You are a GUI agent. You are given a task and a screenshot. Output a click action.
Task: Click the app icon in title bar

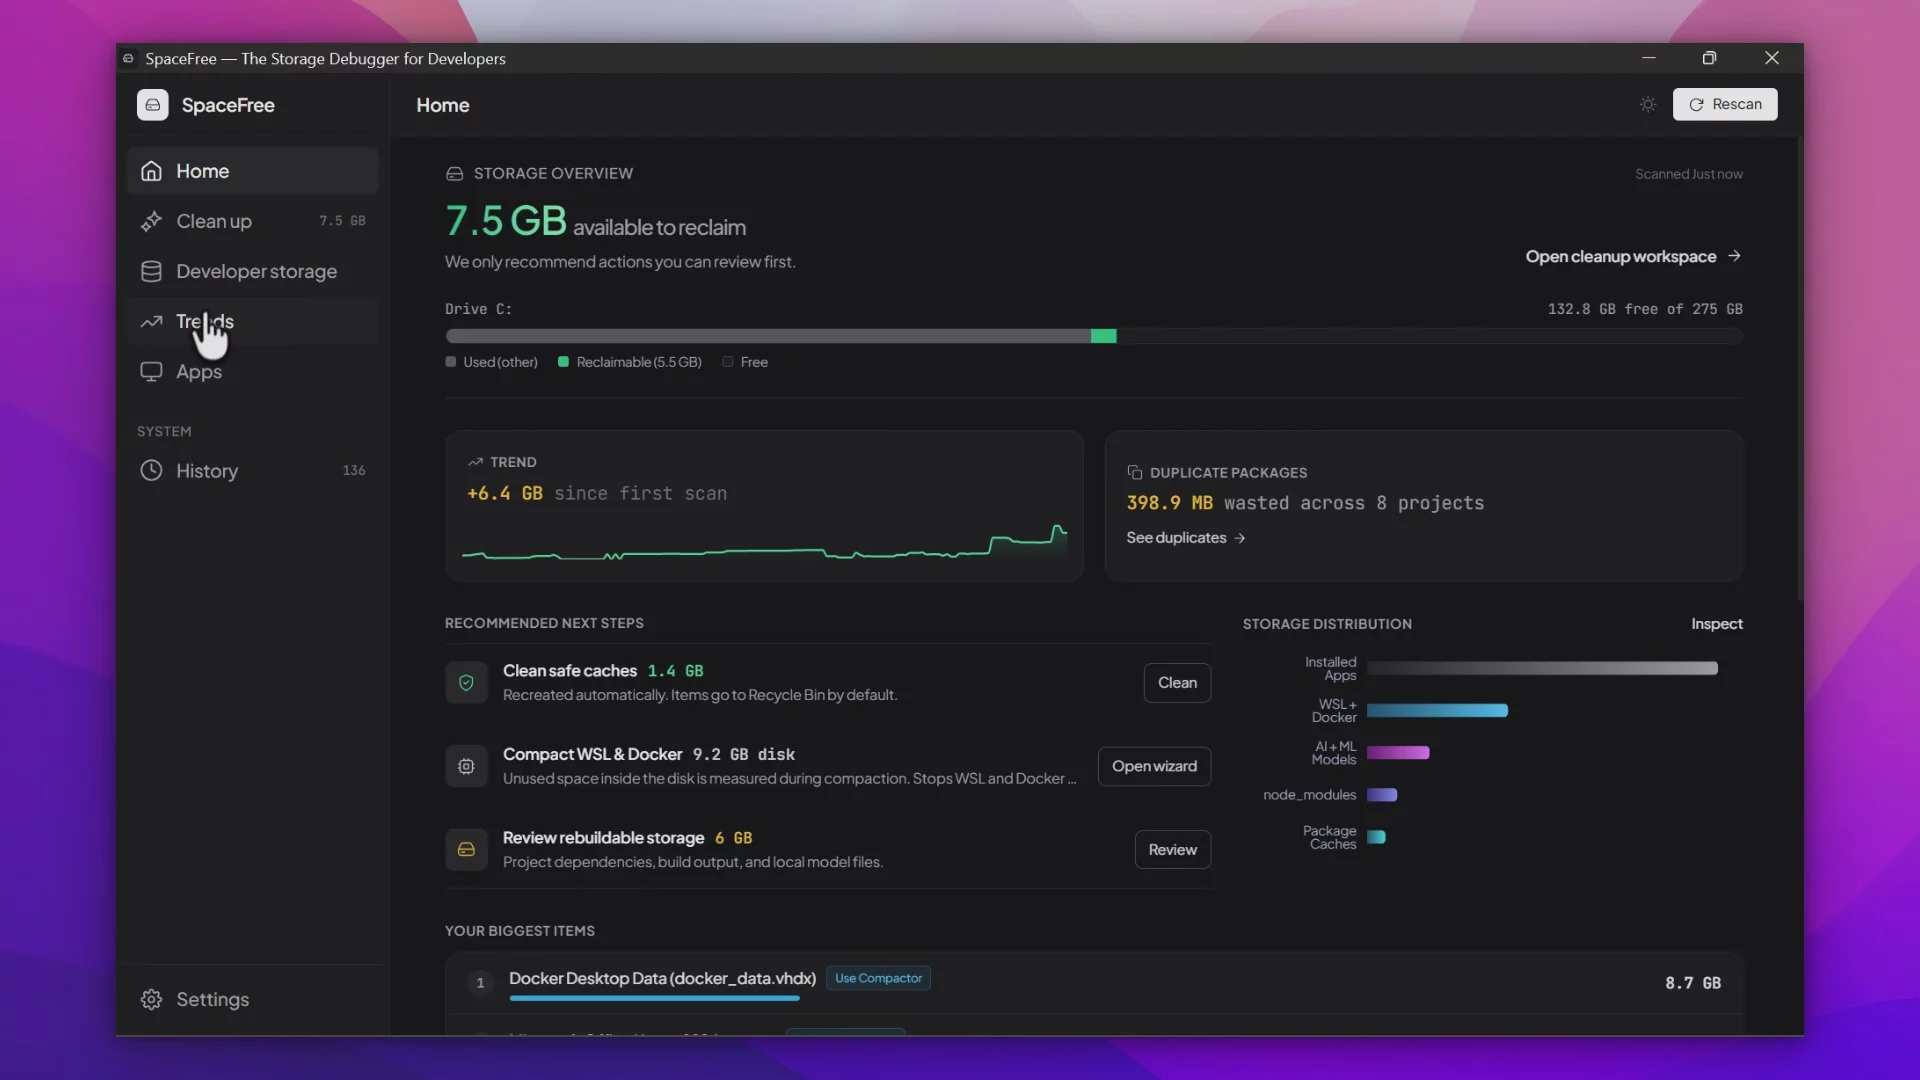(128, 59)
